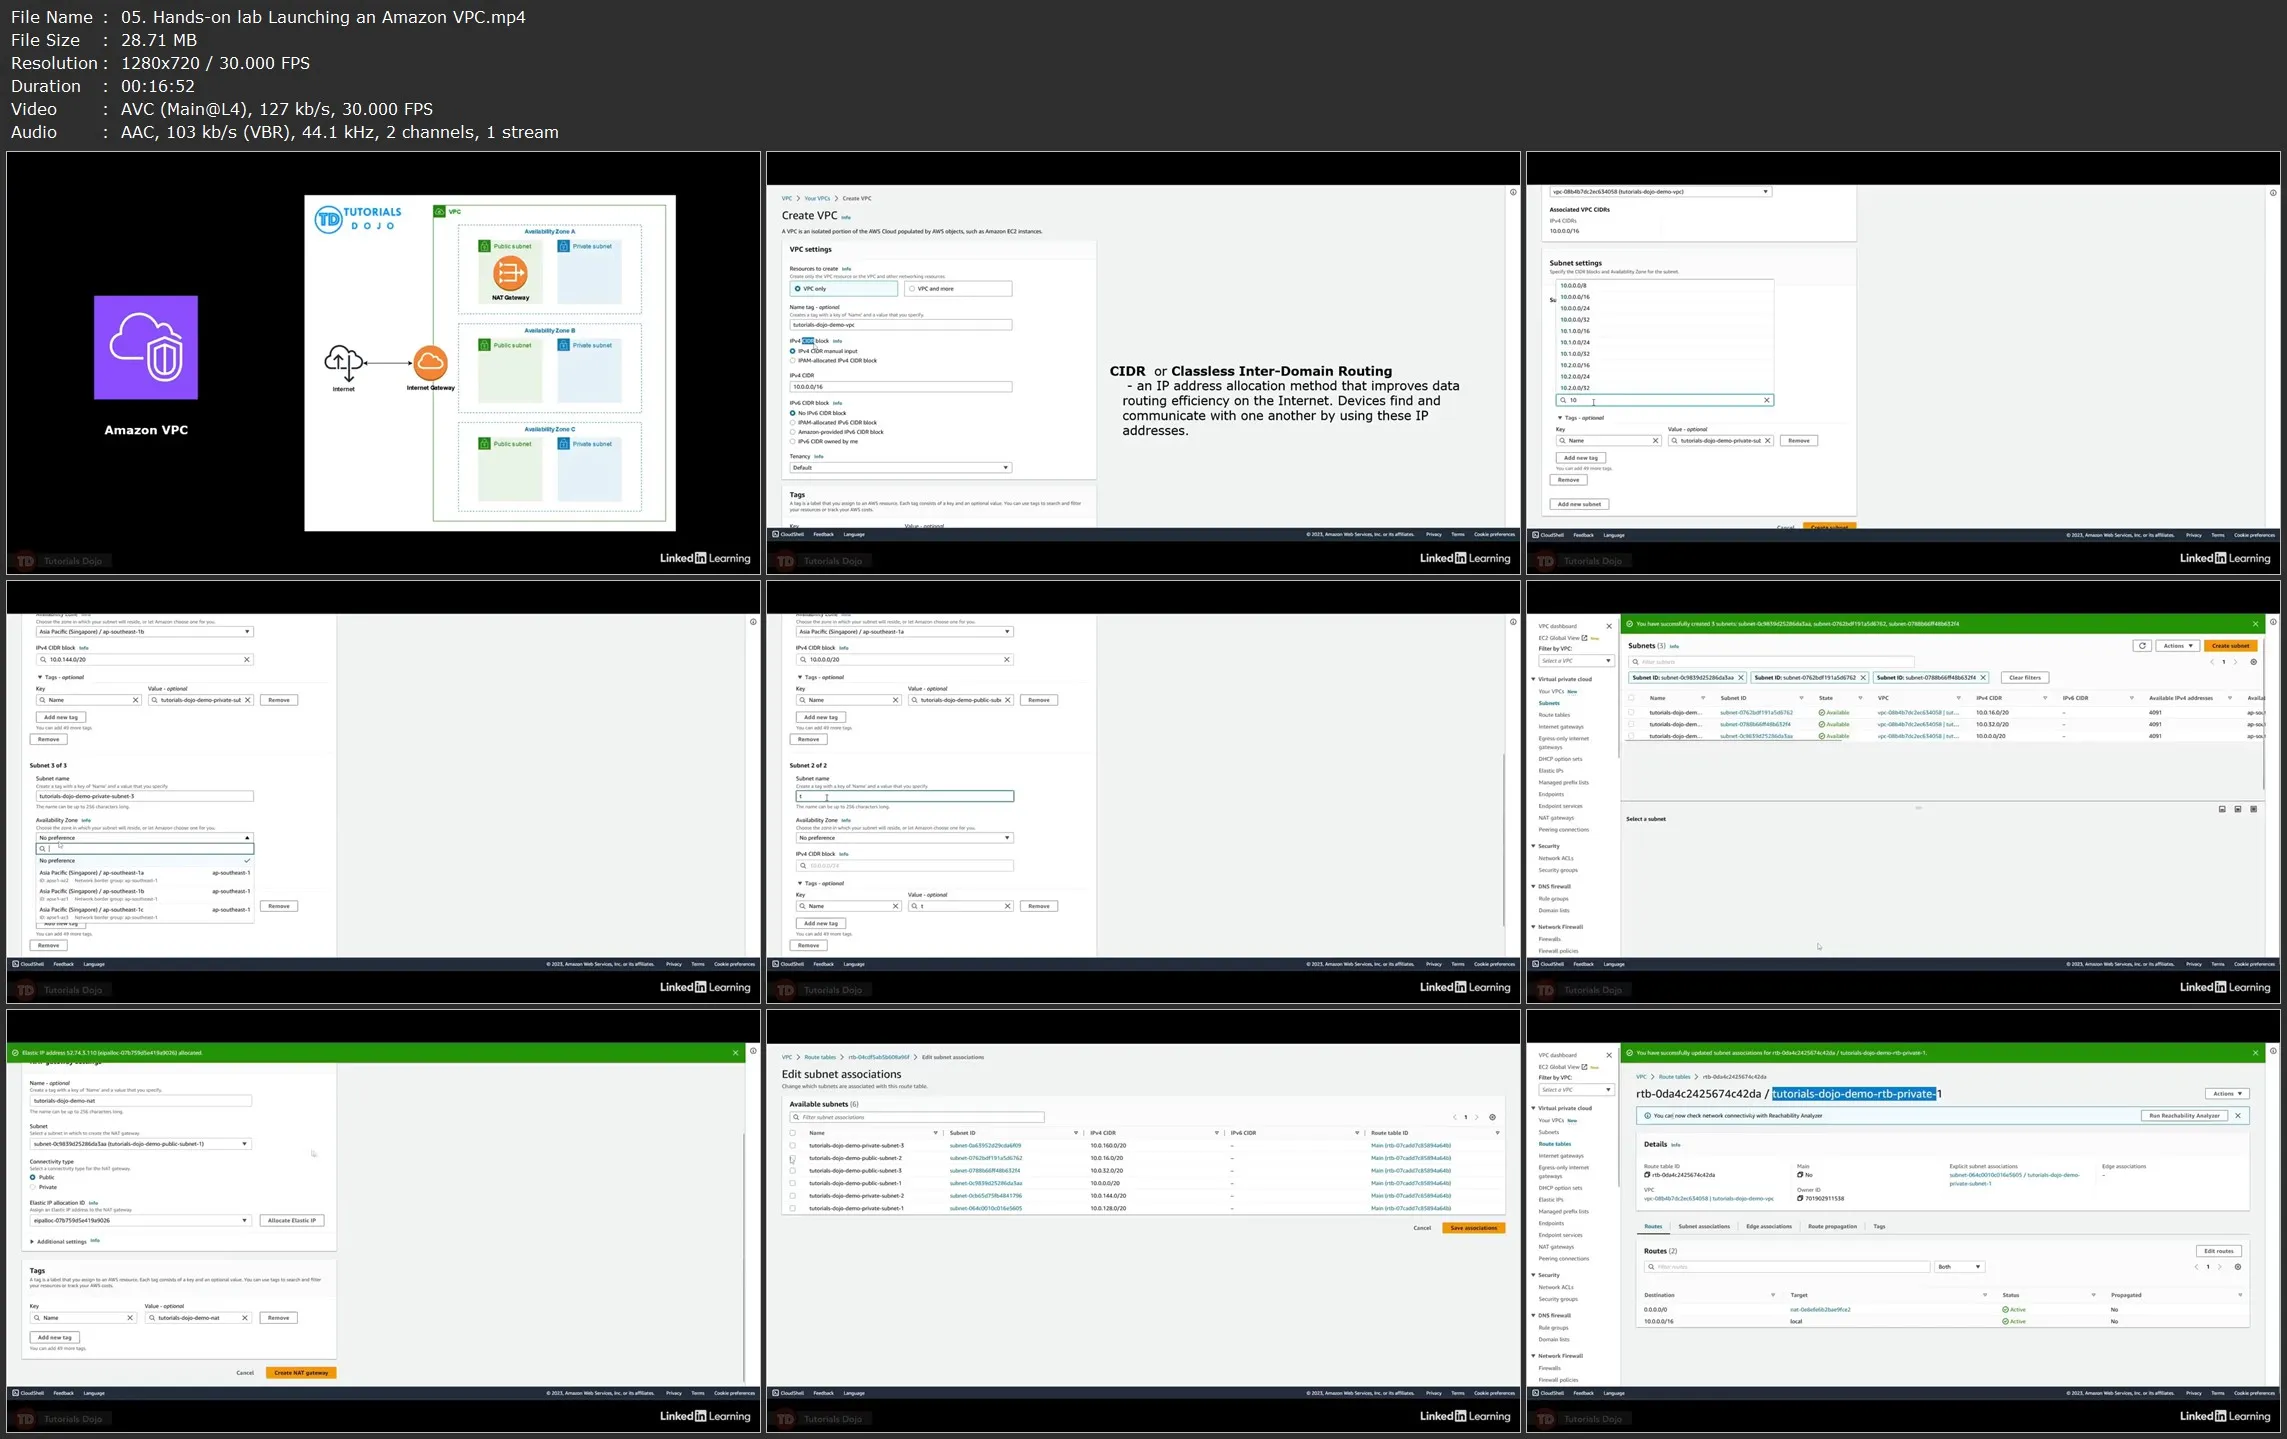Screen dimensions: 2287x1439
Task: Open the 'Both' routes filter dropdown
Action: click(1959, 1267)
